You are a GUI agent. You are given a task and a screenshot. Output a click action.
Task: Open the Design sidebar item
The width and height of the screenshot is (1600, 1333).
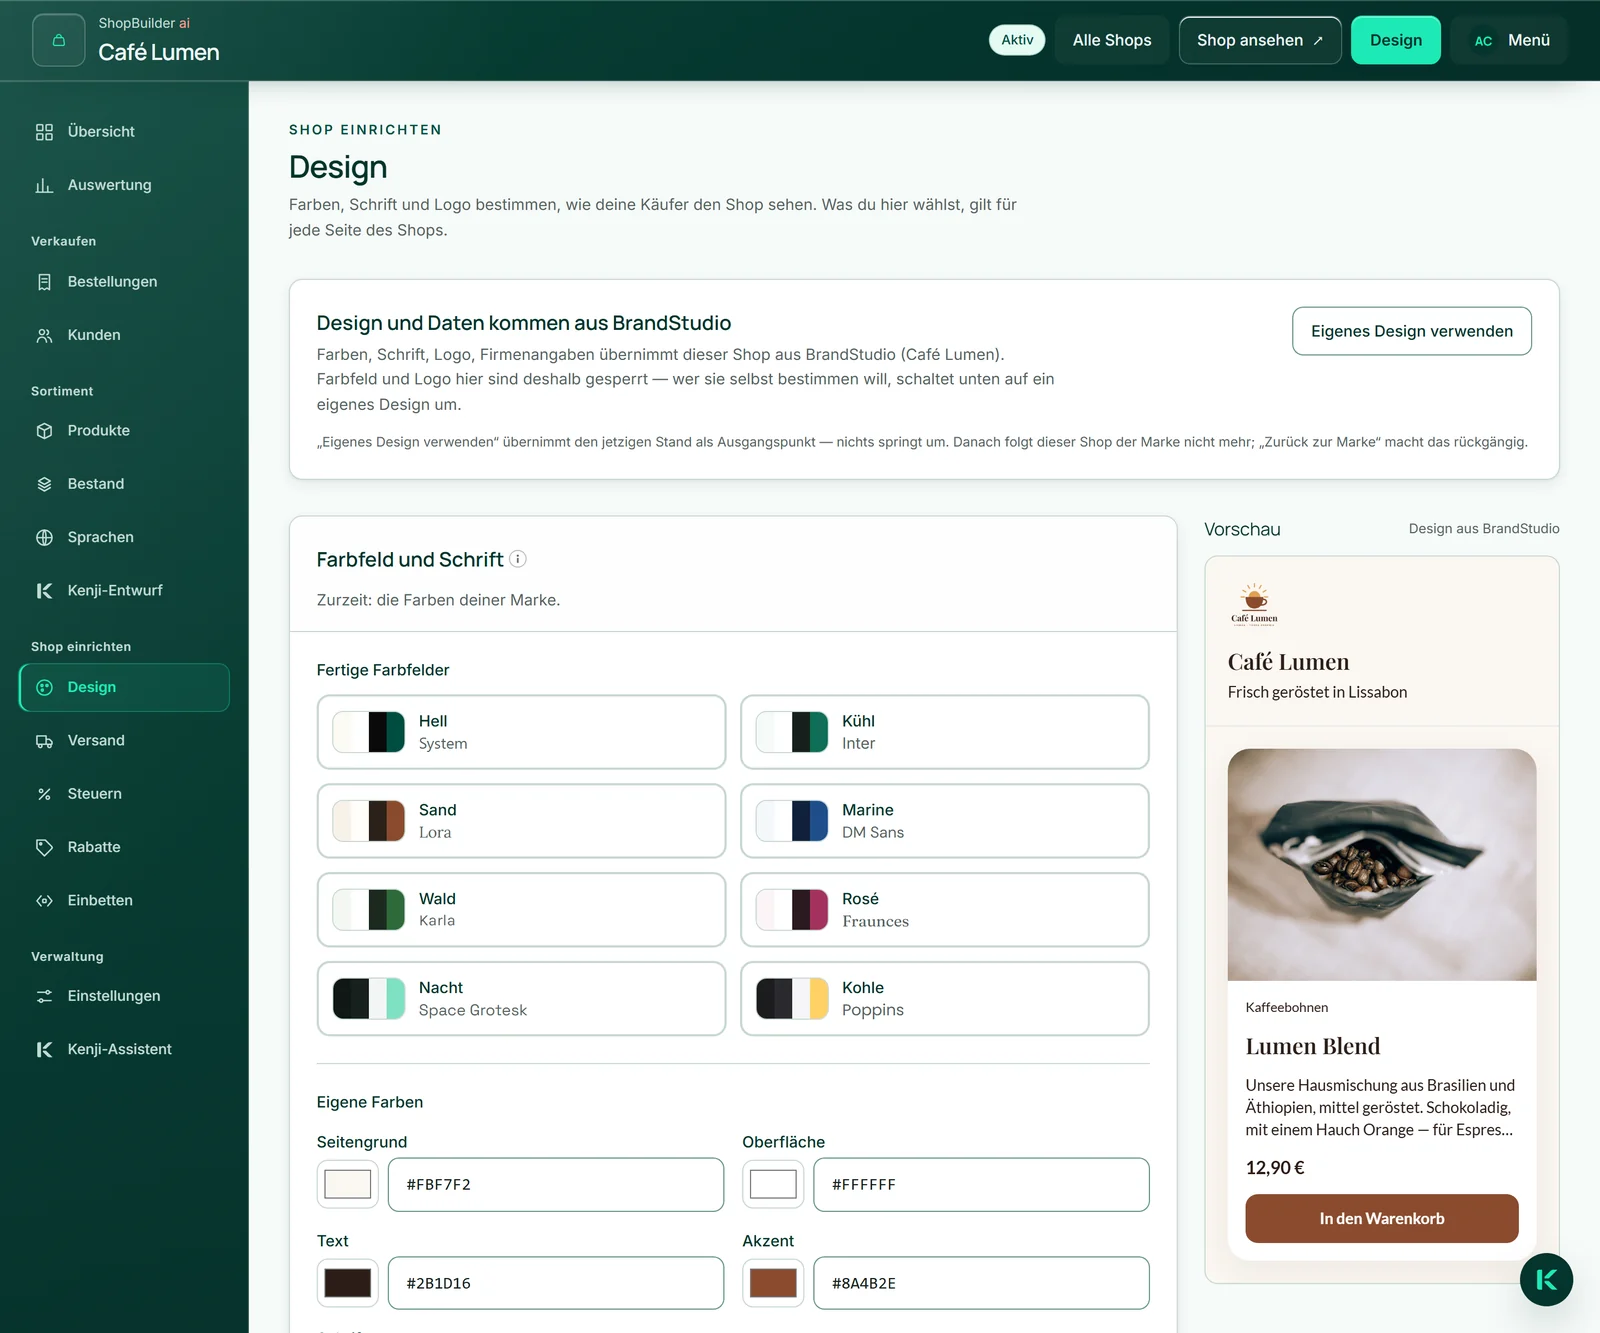[x=124, y=687]
